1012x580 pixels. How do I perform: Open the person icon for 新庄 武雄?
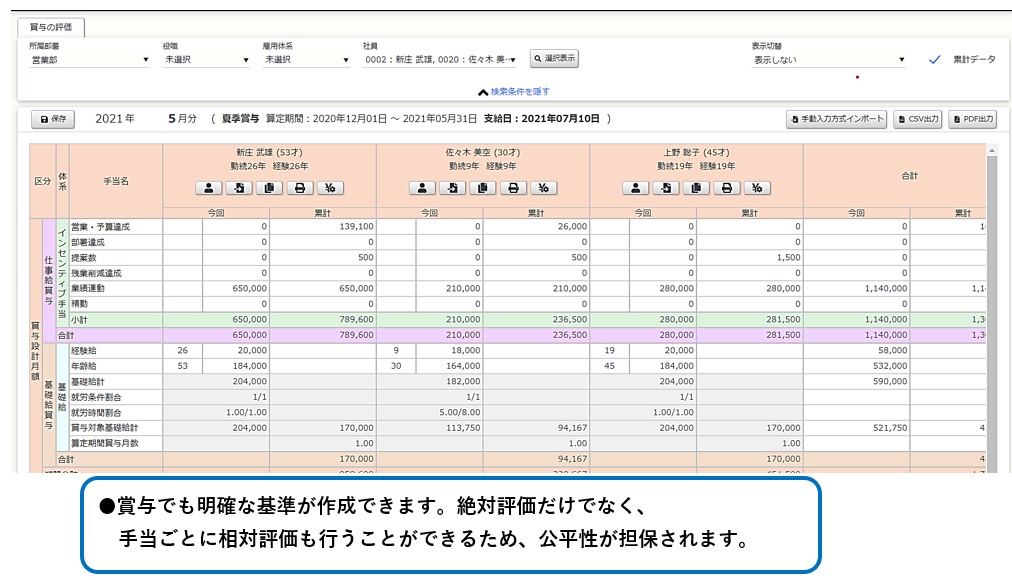tap(209, 188)
